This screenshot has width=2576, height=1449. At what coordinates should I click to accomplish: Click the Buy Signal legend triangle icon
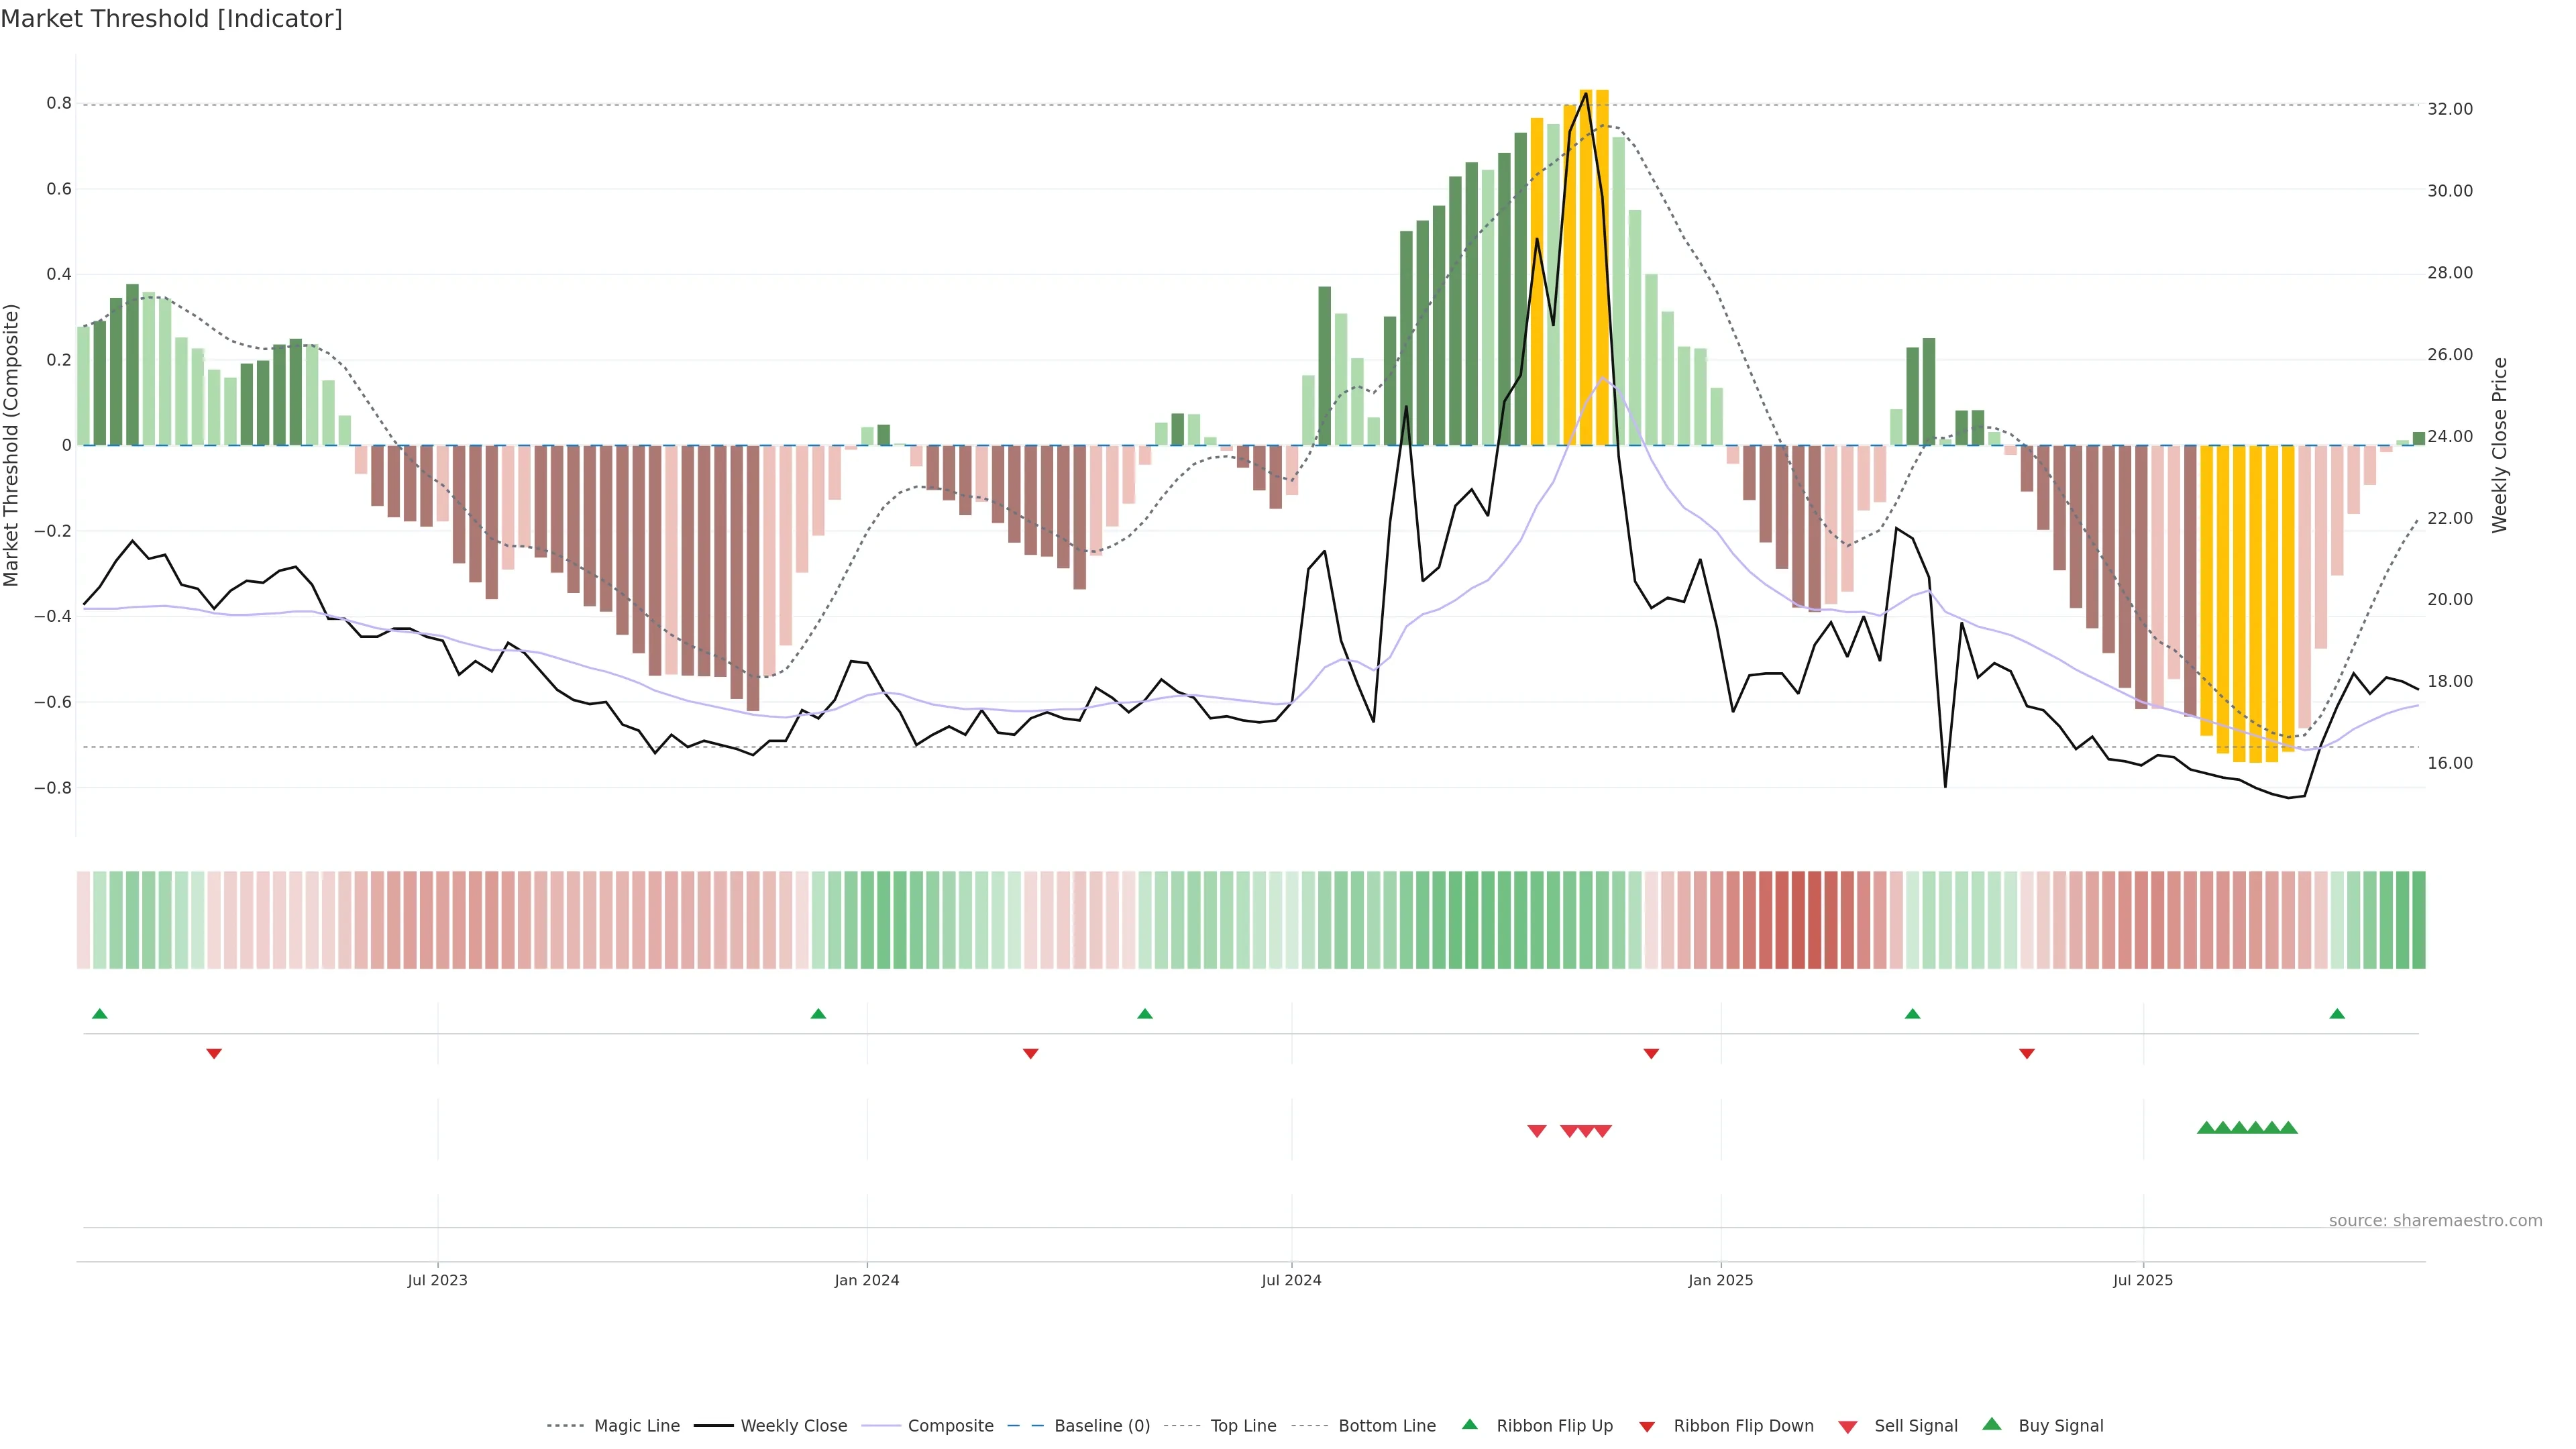pos(1992,1424)
